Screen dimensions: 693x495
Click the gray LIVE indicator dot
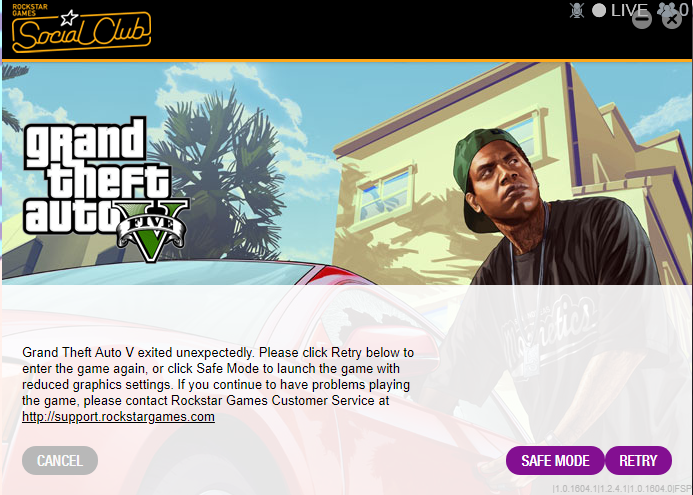(x=598, y=11)
